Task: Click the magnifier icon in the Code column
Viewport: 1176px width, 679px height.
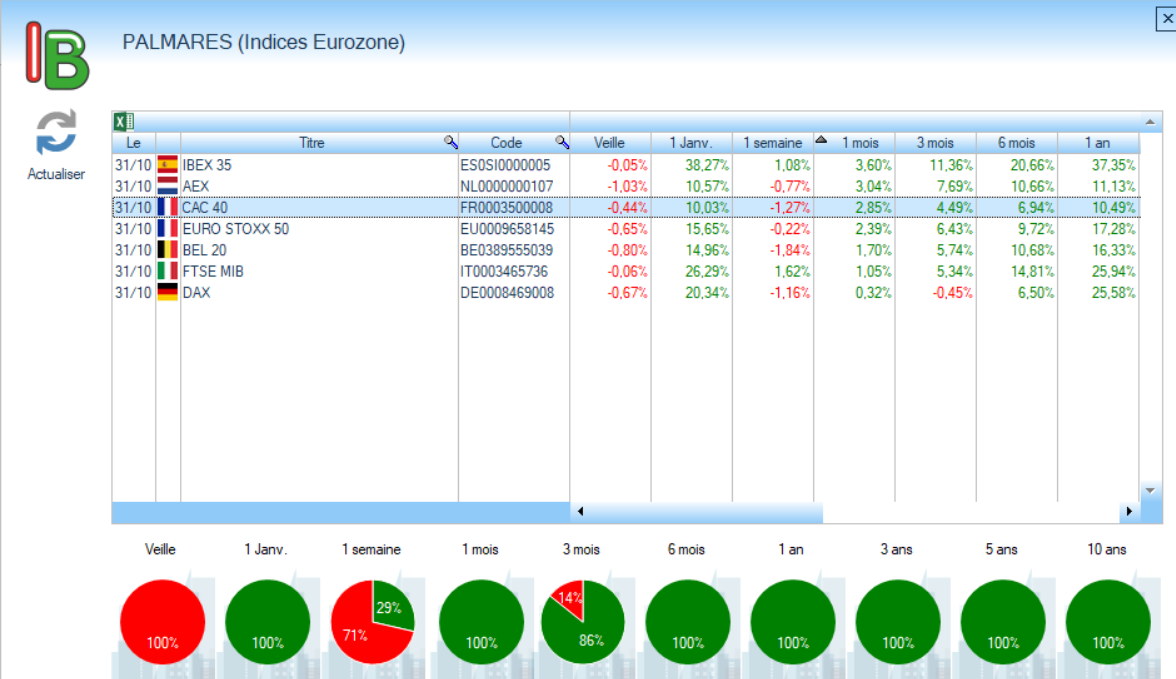Action: pyautogui.click(x=562, y=143)
